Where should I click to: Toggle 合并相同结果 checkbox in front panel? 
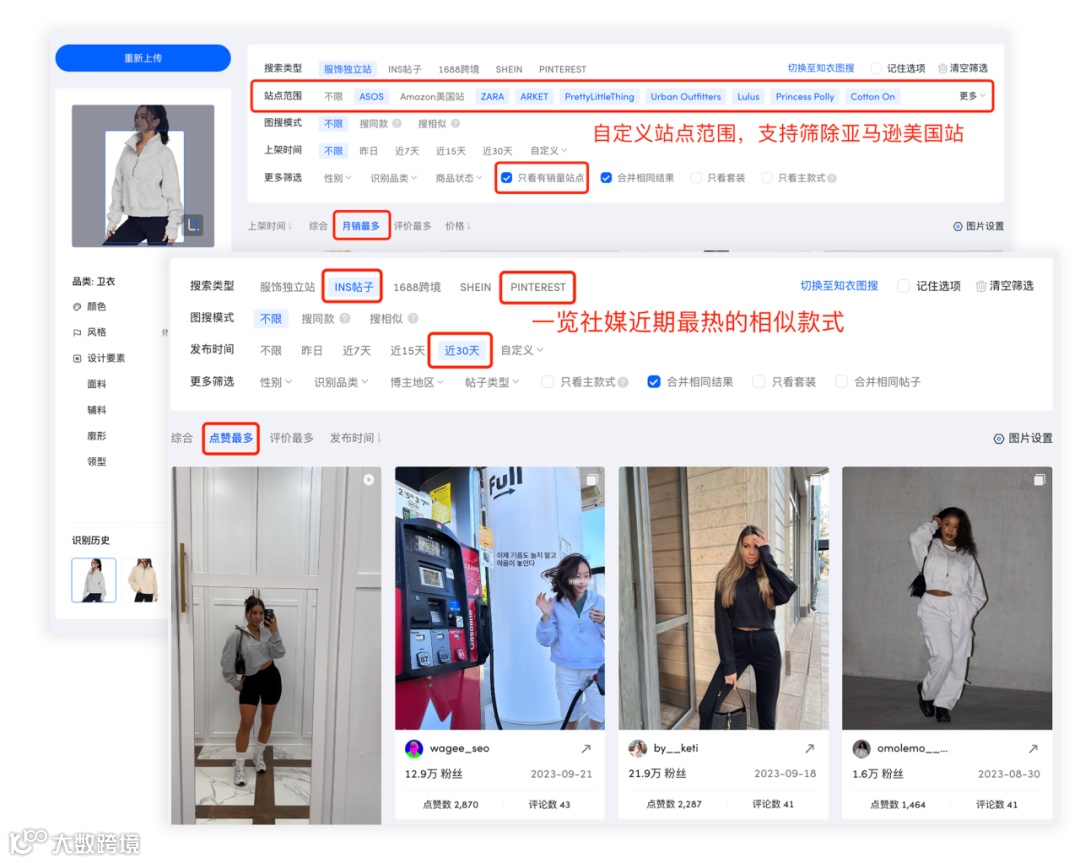pos(654,382)
